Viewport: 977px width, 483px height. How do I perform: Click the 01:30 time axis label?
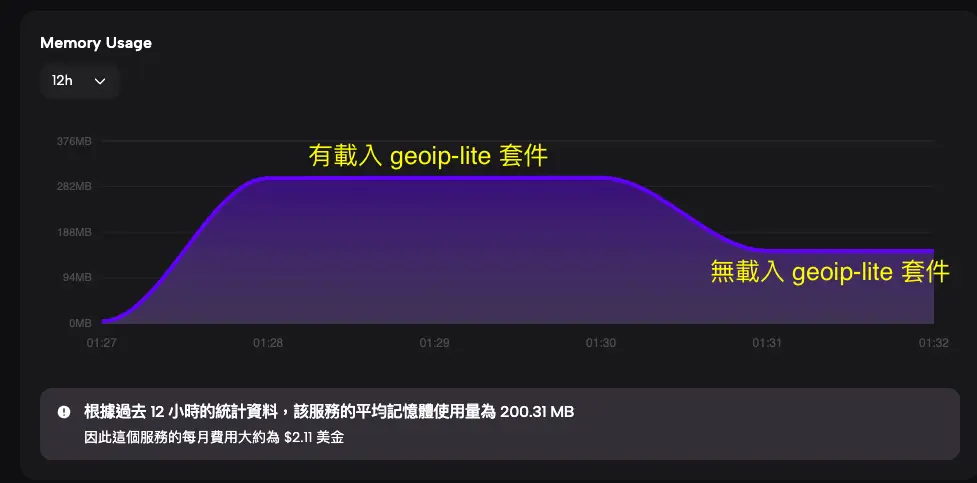tap(601, 343)
